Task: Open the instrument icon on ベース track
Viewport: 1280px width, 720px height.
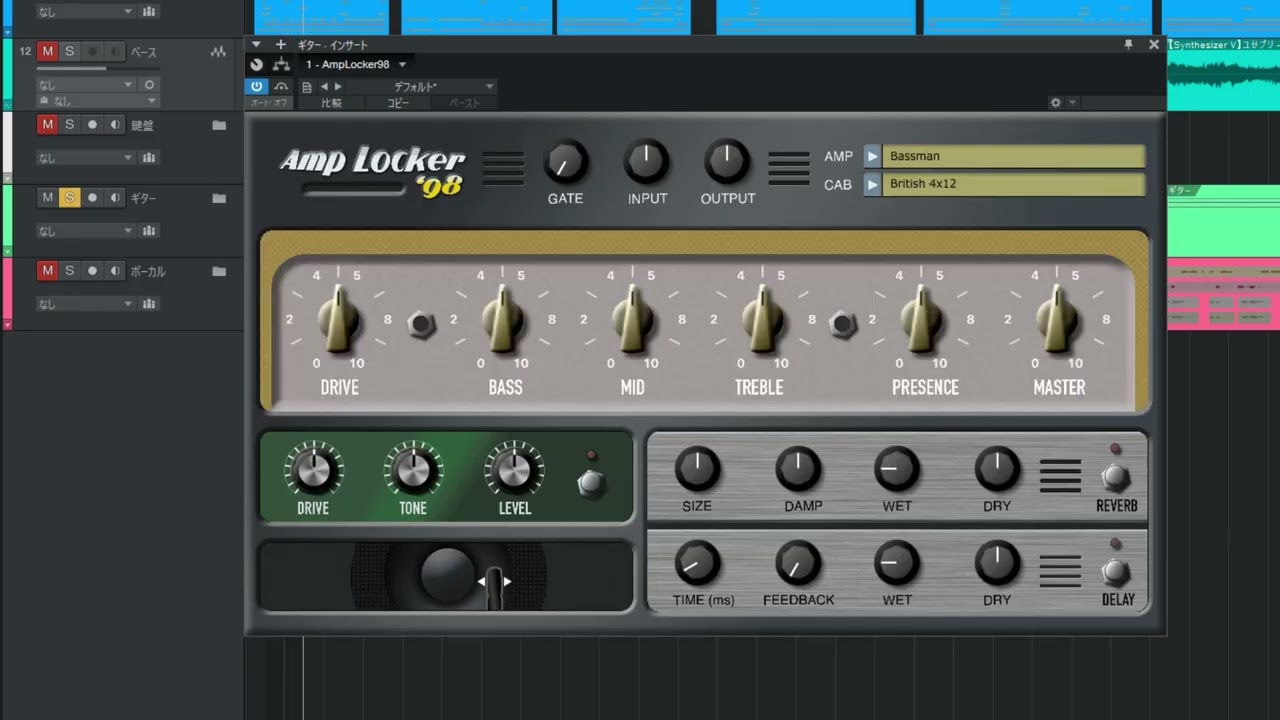Action: (218, 52)
